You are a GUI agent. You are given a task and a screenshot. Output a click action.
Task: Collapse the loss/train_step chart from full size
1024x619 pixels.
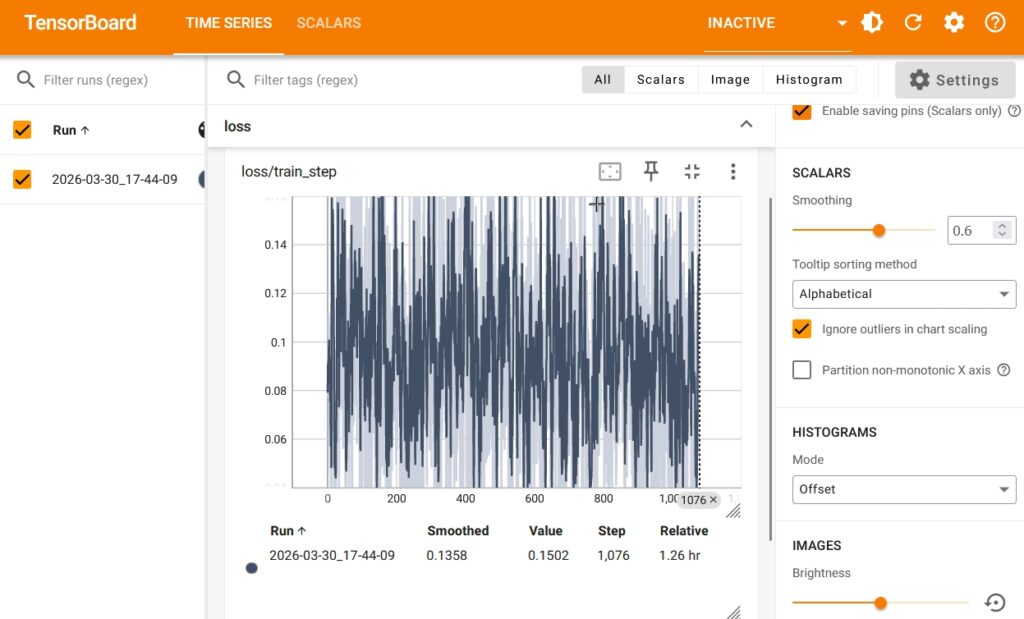(692, 172)
